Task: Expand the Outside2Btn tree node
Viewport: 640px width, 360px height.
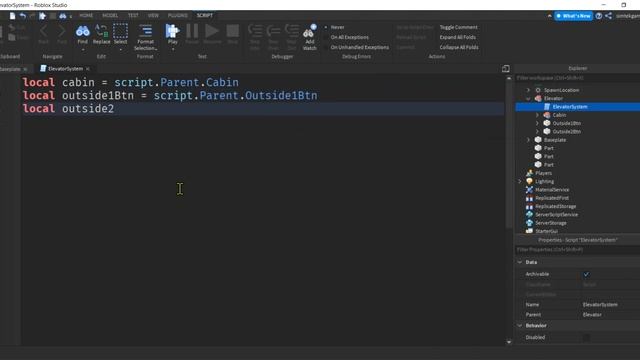Action: click(x=537, y=131)
